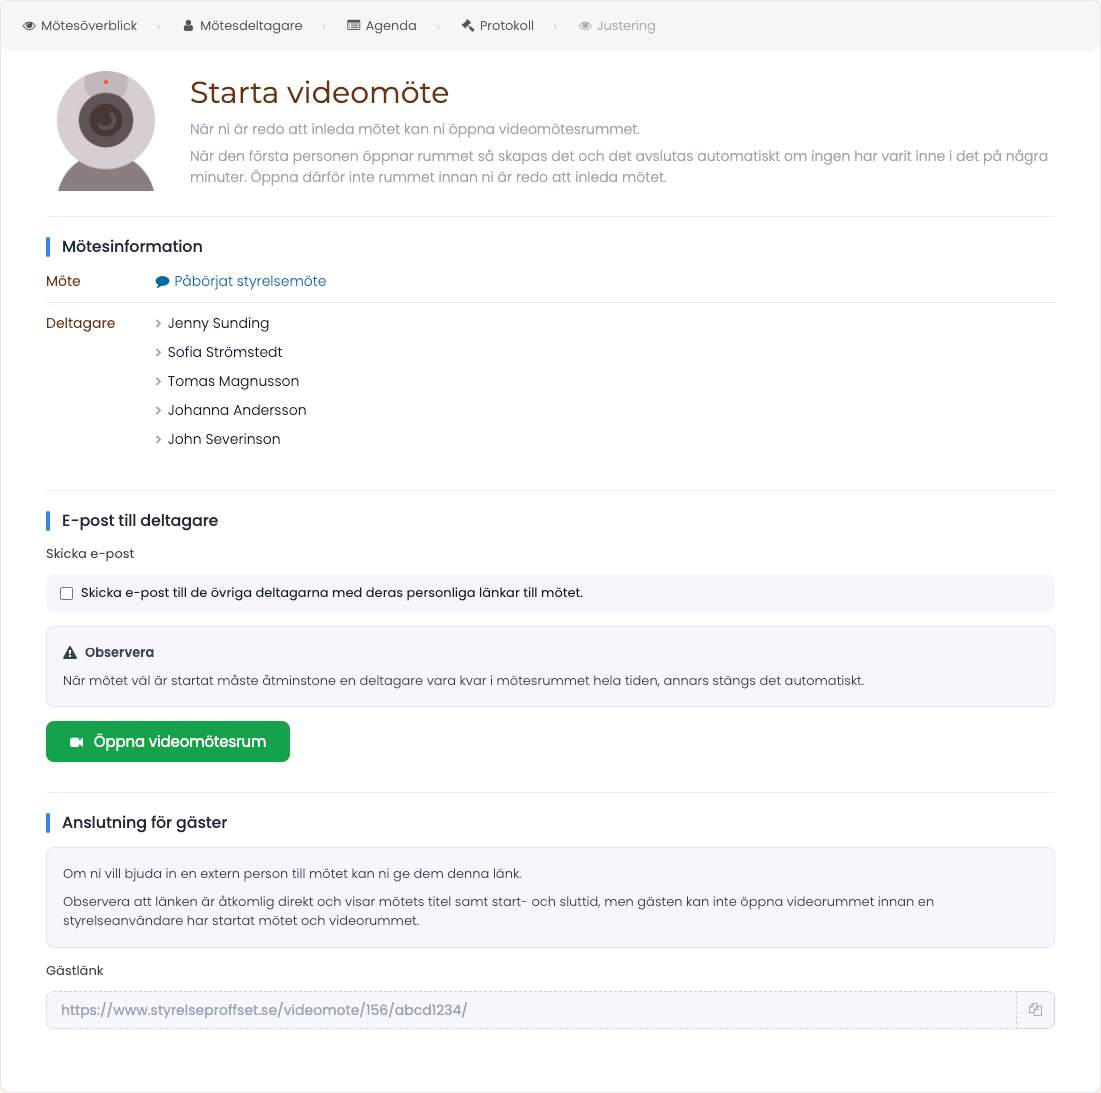Click the webcam illustration image
This screenshot has height=1093, width=1101.
tap(106, 131)
